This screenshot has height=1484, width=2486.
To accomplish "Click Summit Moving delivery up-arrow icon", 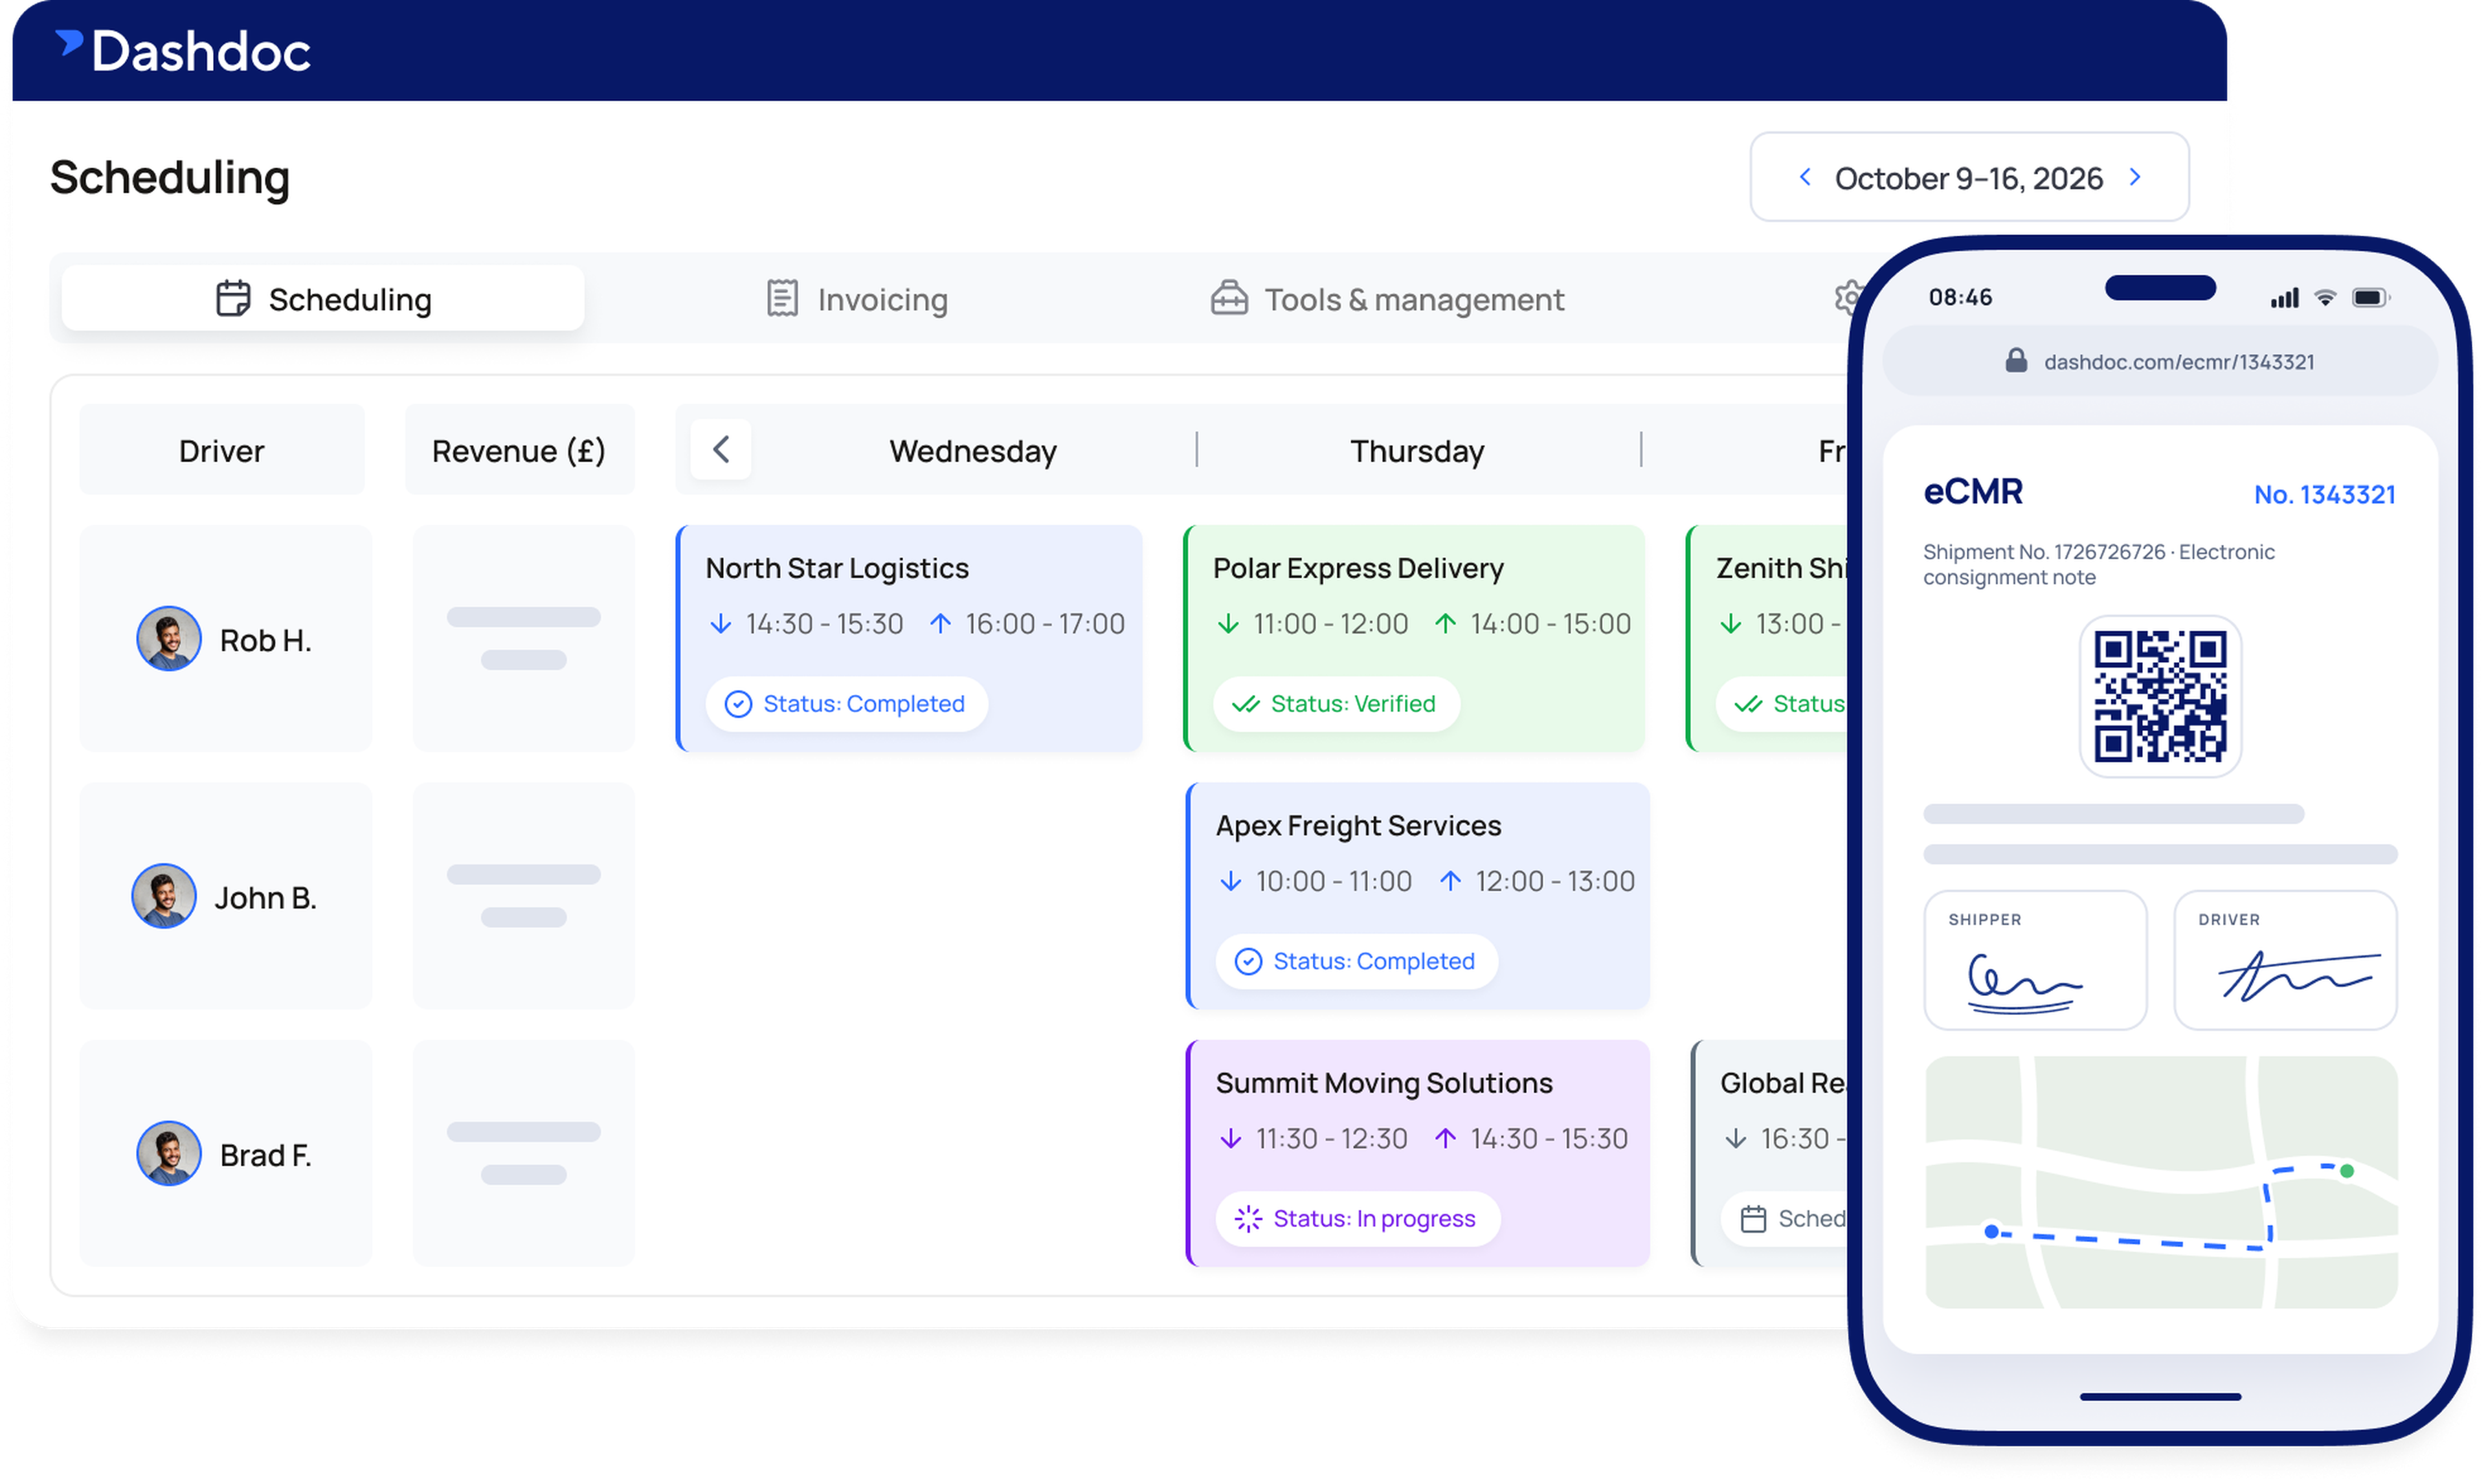I will click(1446, 1140).
